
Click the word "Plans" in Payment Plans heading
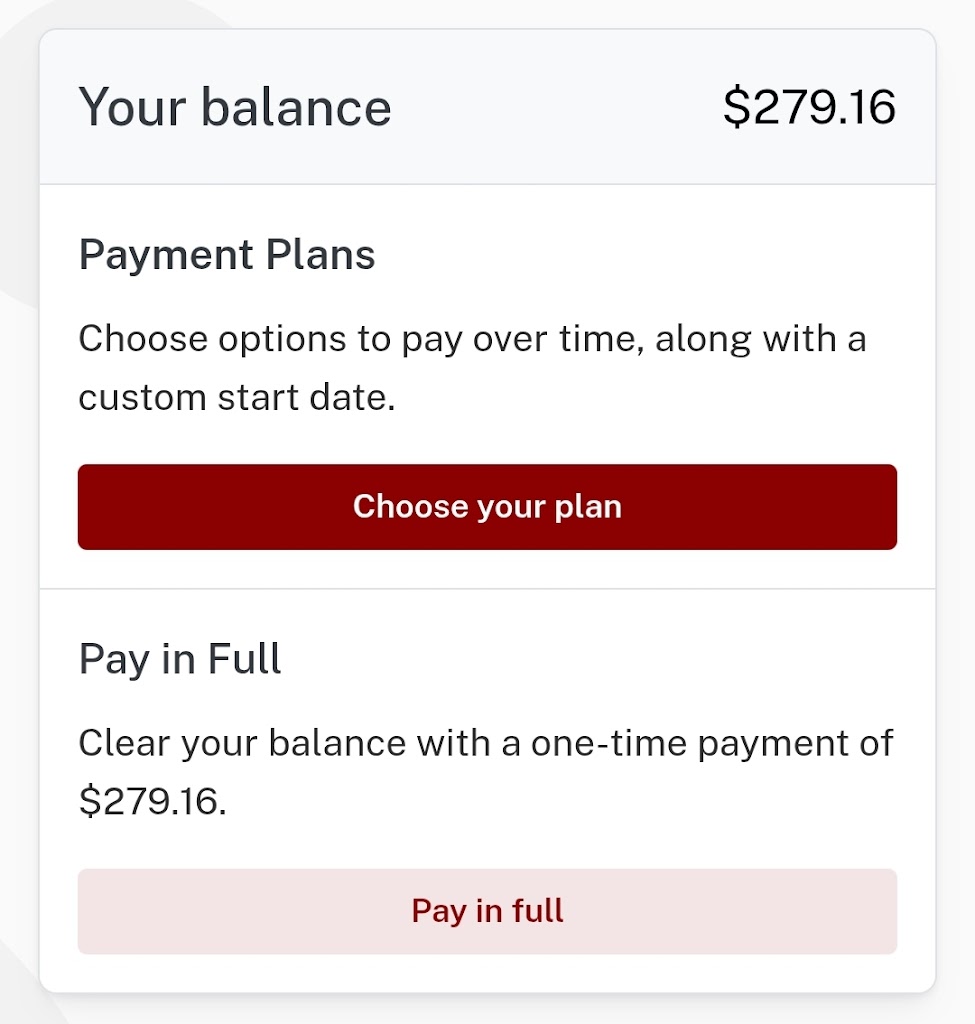pos(320,255)
